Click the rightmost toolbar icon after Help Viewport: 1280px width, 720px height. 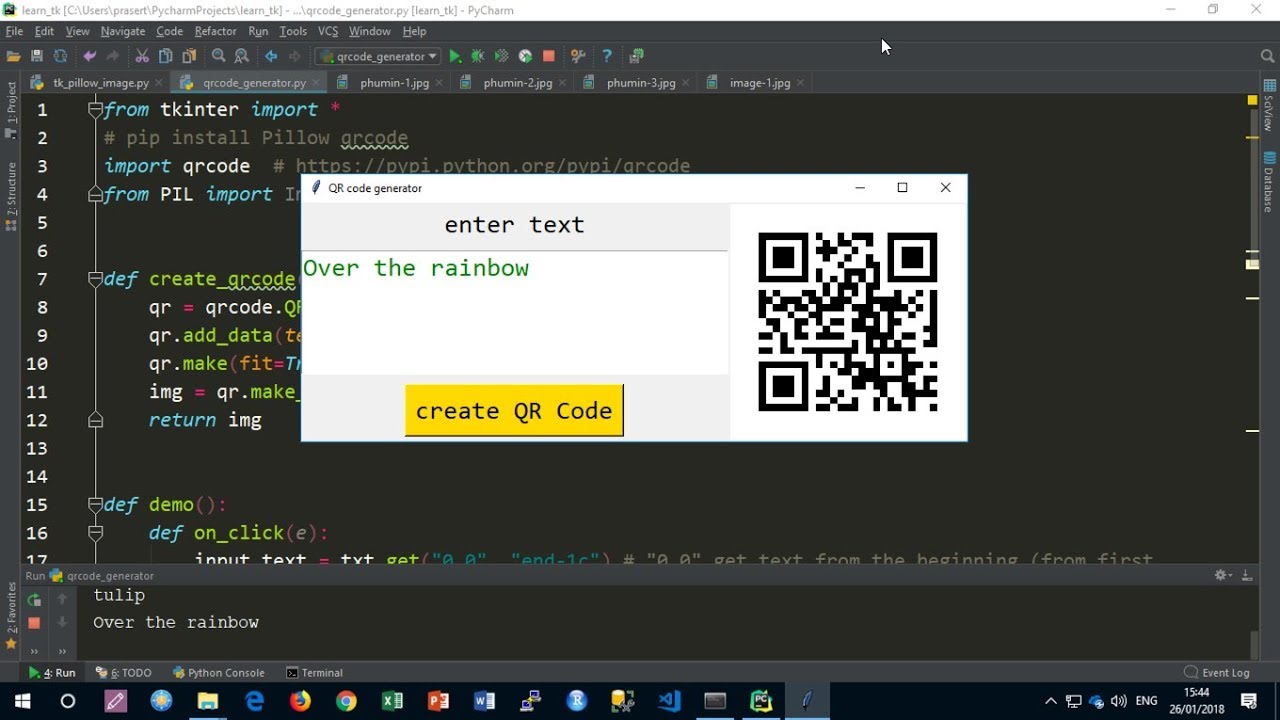[636, 56]
